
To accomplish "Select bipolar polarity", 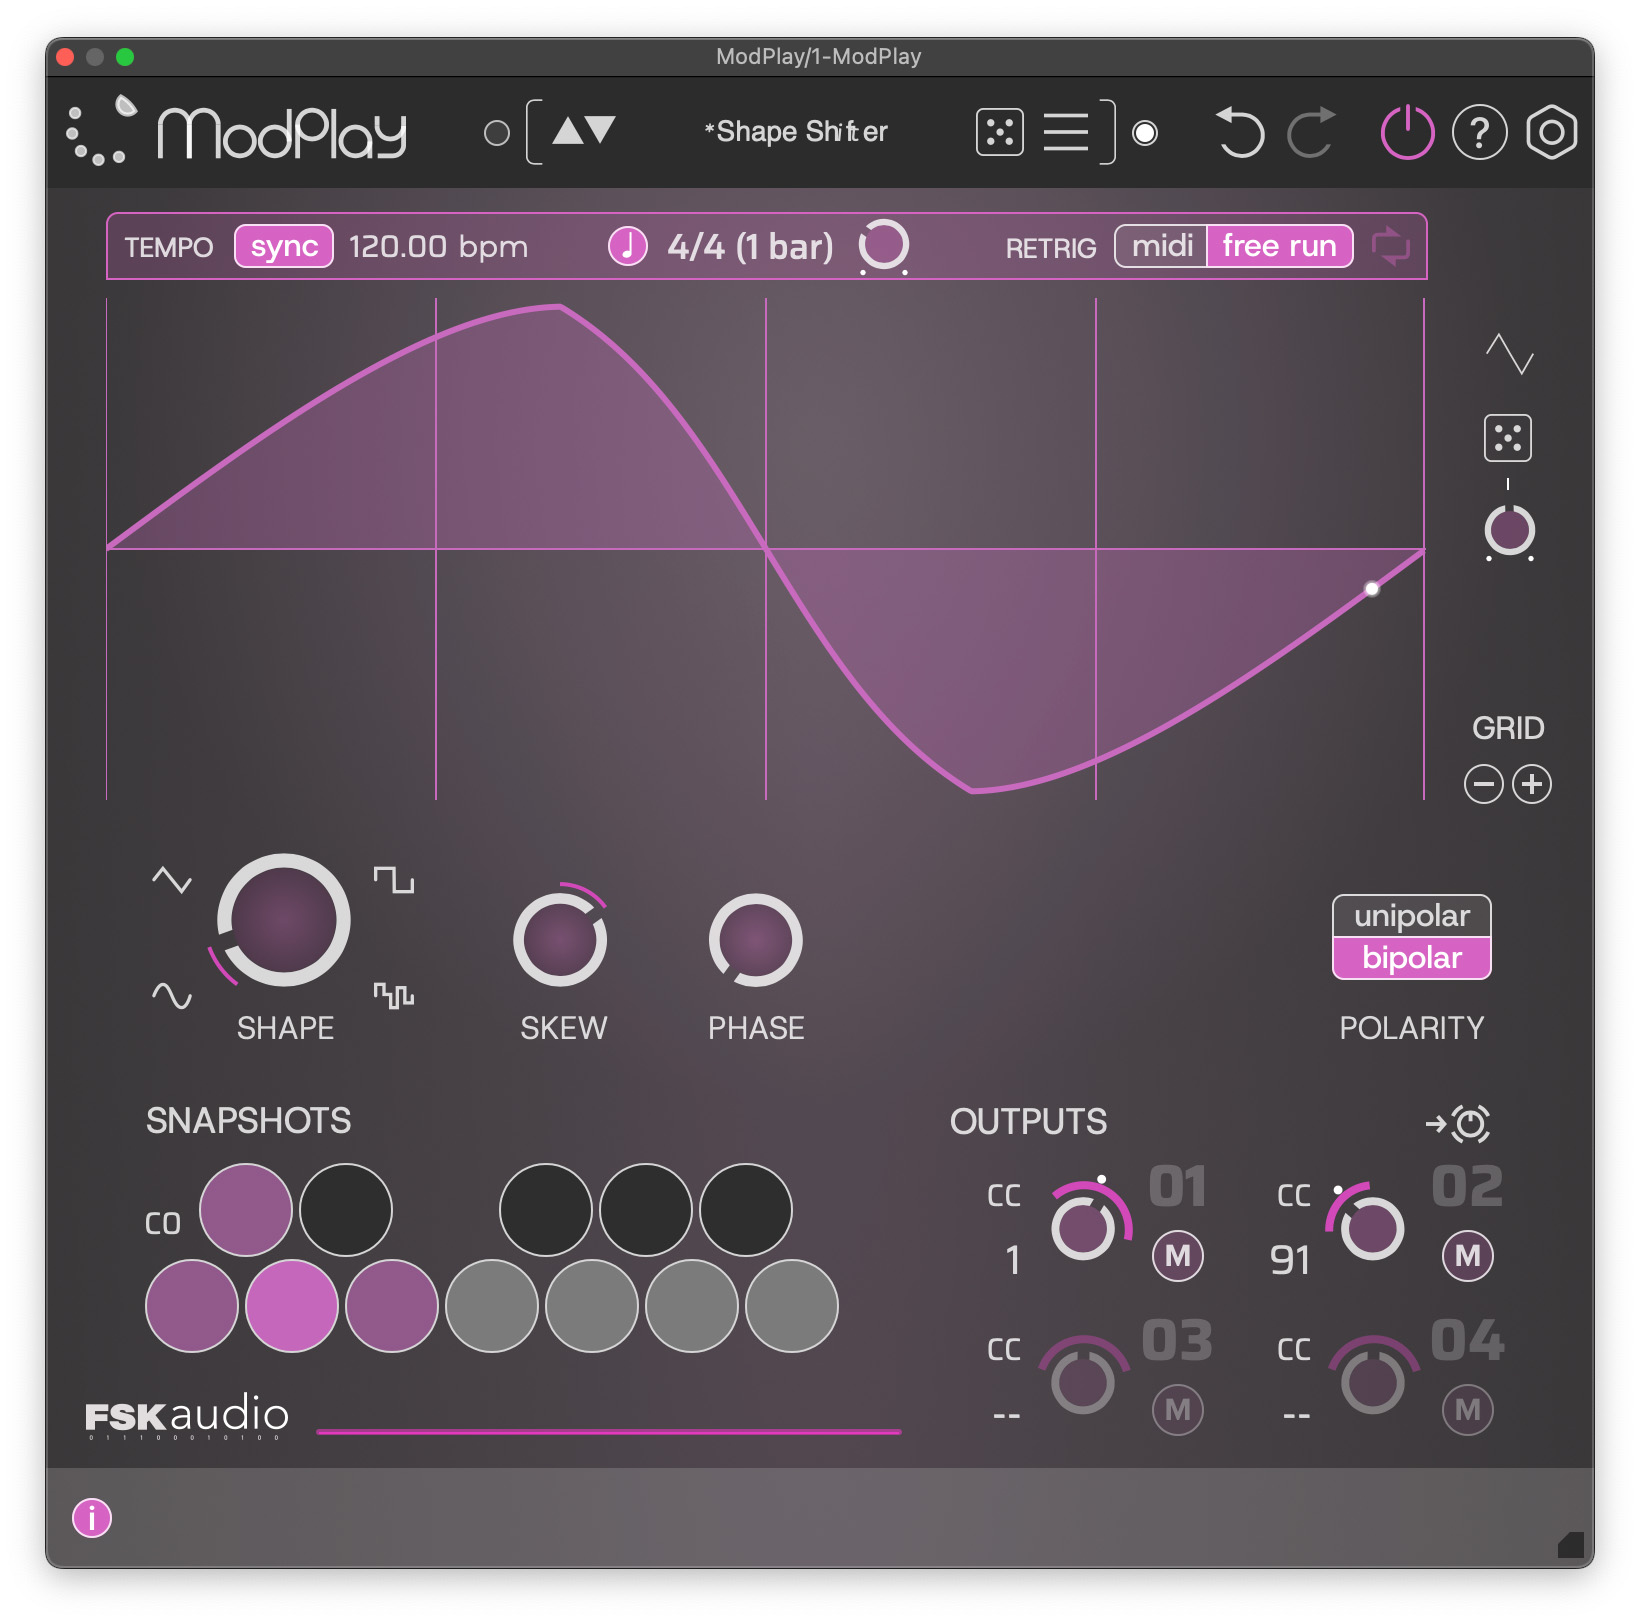I will [1412, 958].
